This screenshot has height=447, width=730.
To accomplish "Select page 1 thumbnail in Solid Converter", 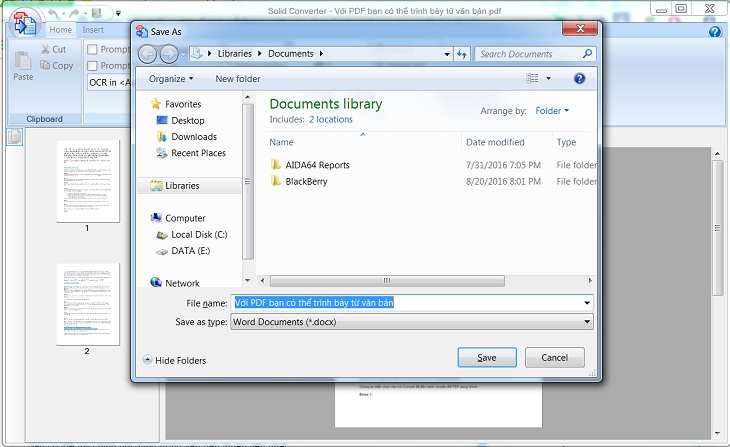I will click(88, 181).
